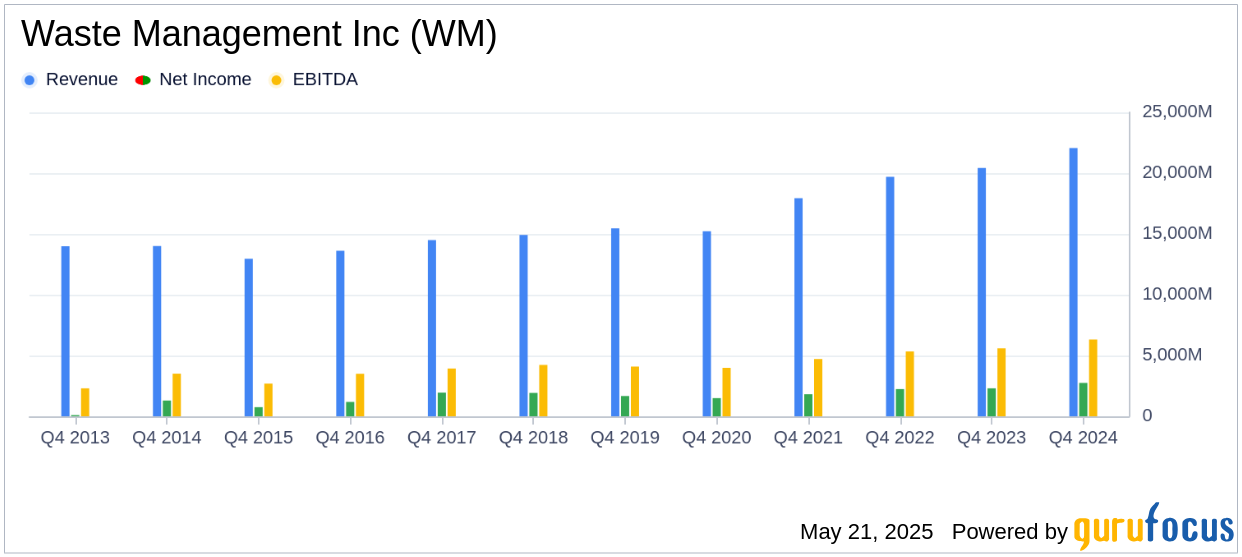Select the Q4 2023 EBITDA bar
This screenshot has height=557, width=1242.
coord(1002,383)
